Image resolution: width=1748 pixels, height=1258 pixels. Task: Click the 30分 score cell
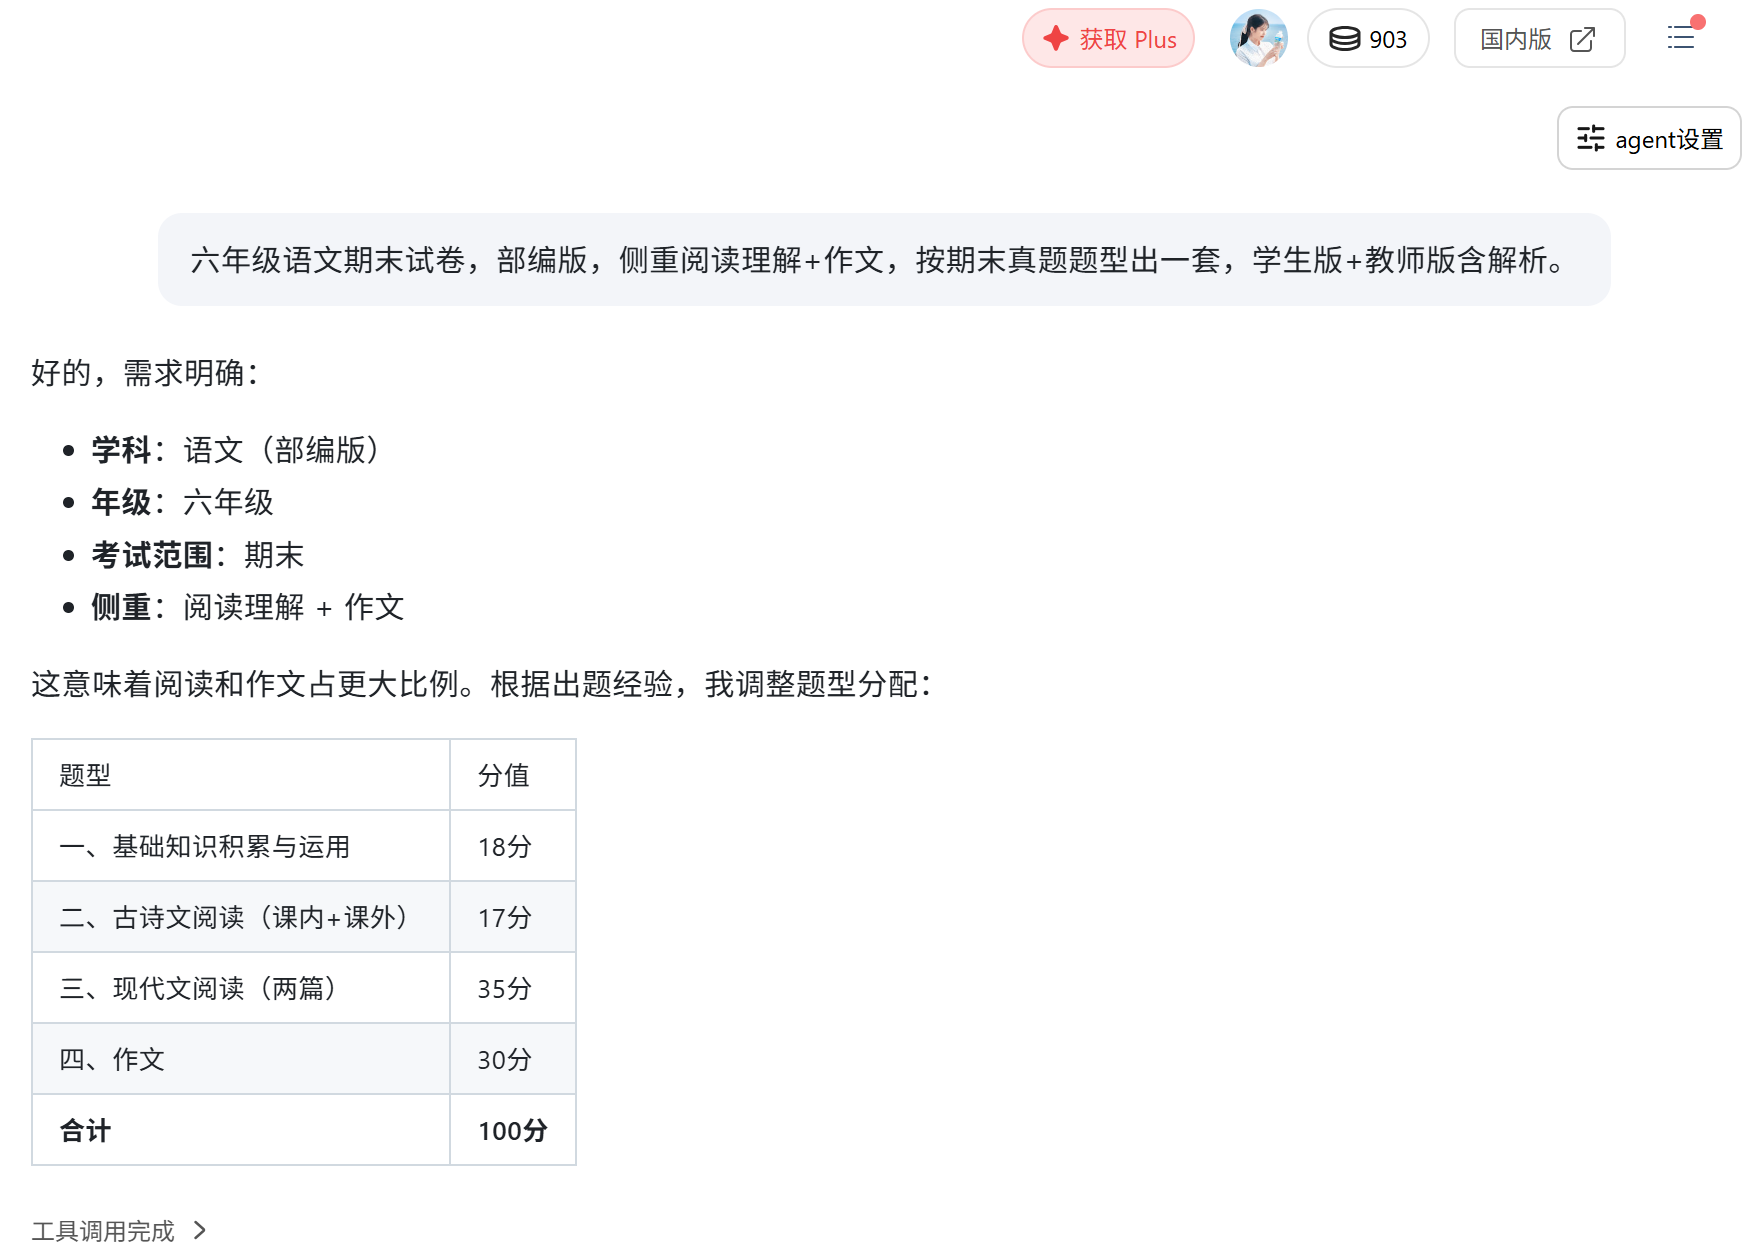tap(513, 1059)
